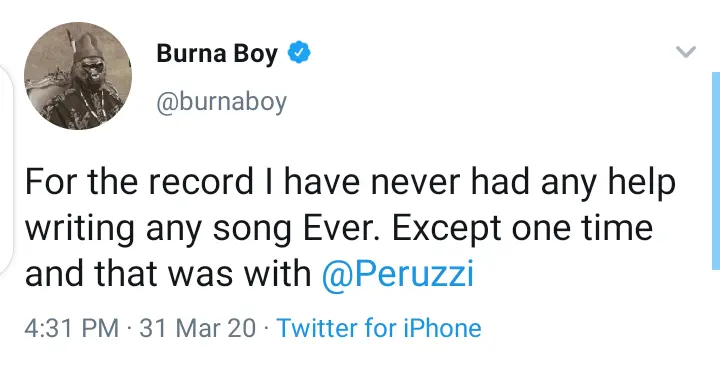Open the tweet options chevron menu
Image resolution: width=720 pixels, height=365 pixels.
686,52
